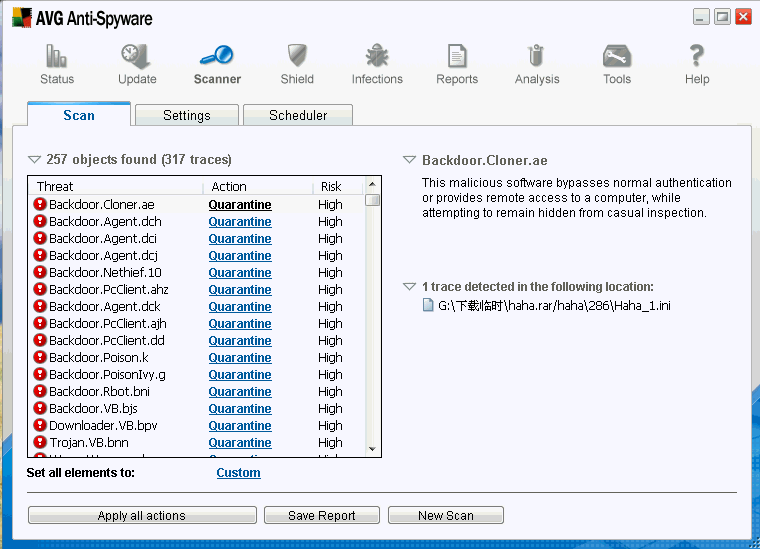
Task: Change Quarantine action for Trojan.VB.bnn
Action: click(240, 442)
